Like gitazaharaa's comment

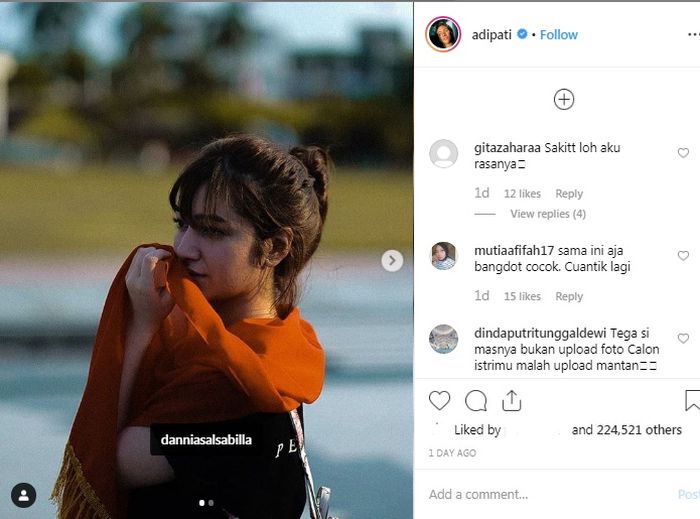tap(683, 153)
